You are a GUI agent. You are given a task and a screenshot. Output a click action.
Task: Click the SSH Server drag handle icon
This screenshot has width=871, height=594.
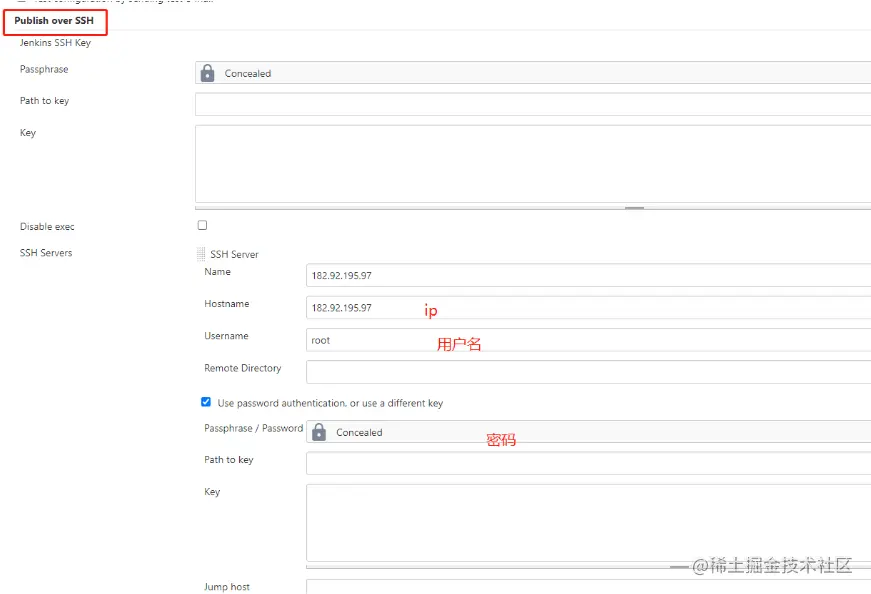(x=201, y=254)
